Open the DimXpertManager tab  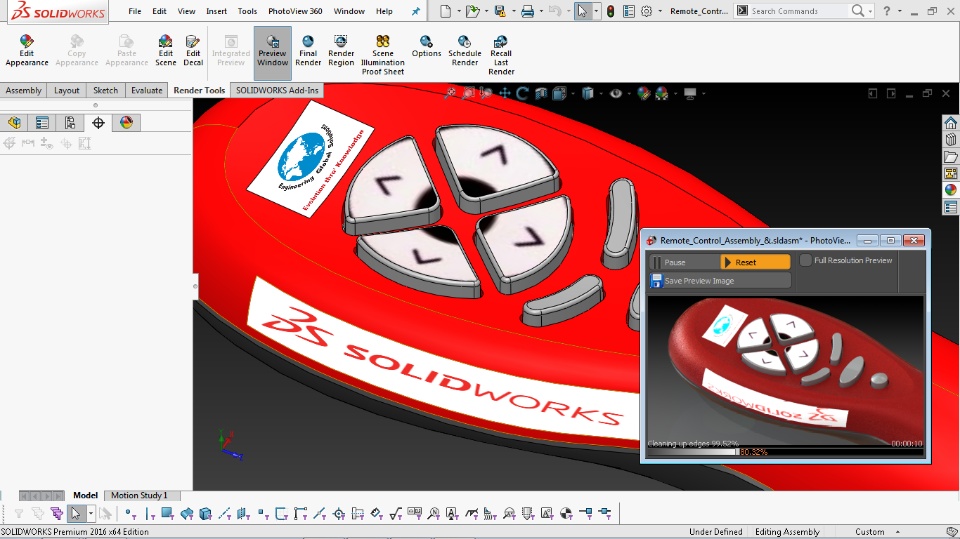[98, 122]
